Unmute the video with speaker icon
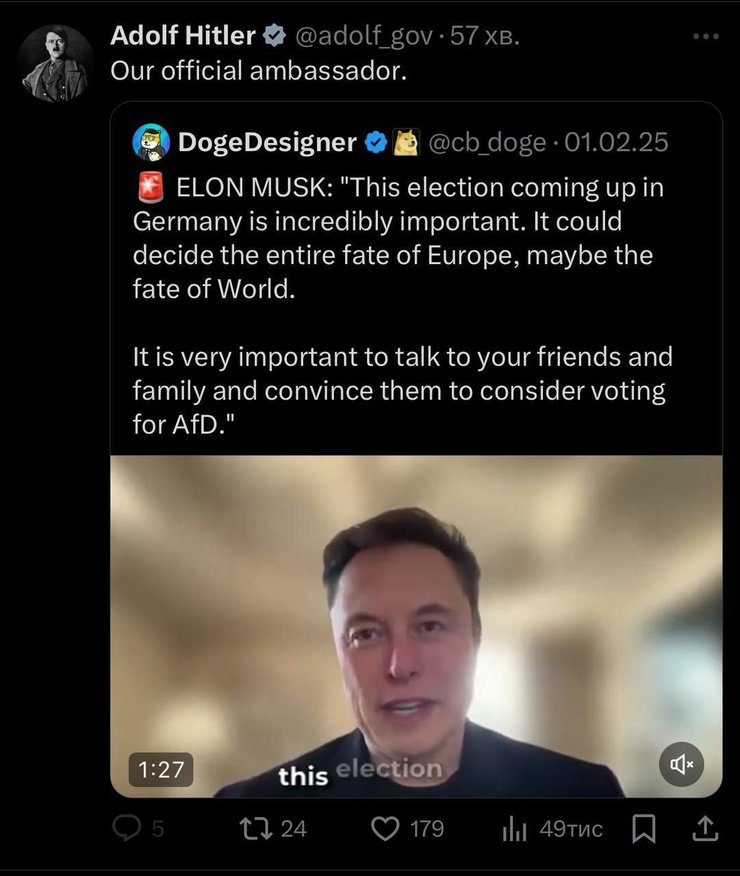The height and width of the screenshot is (876, 740). pos(683,765)
